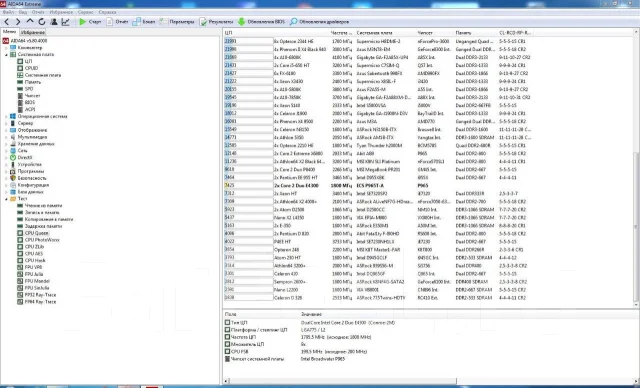Collapse the Тест tree node

click(x=6, y=199)
